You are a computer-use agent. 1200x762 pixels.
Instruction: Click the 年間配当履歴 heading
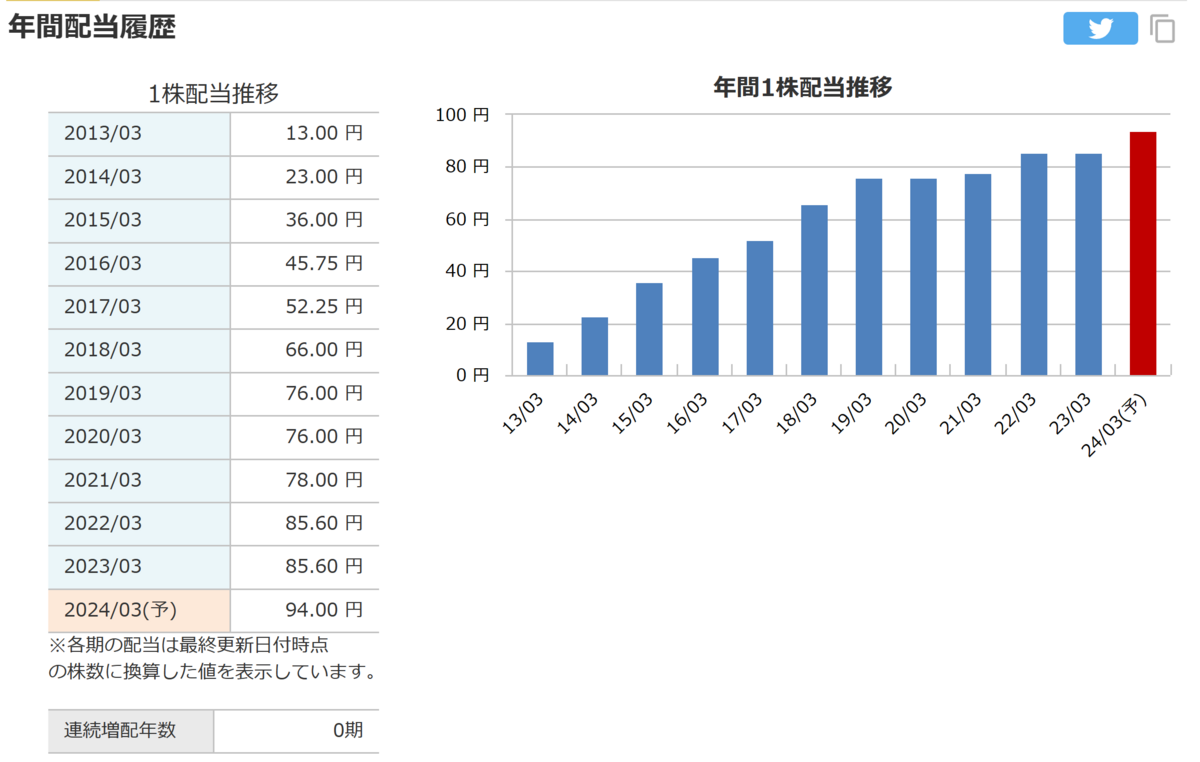click(x=92, y=27)
